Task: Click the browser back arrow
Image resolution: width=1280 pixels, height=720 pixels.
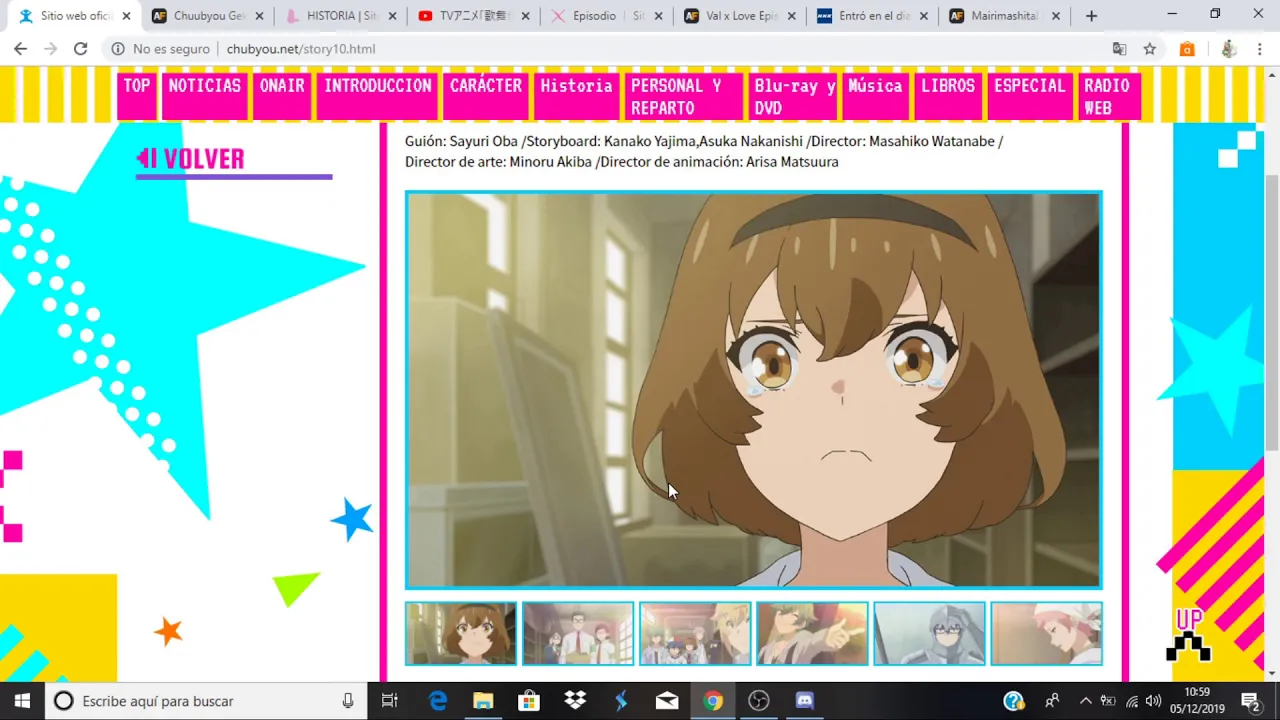Action: [x=20, y=49]
